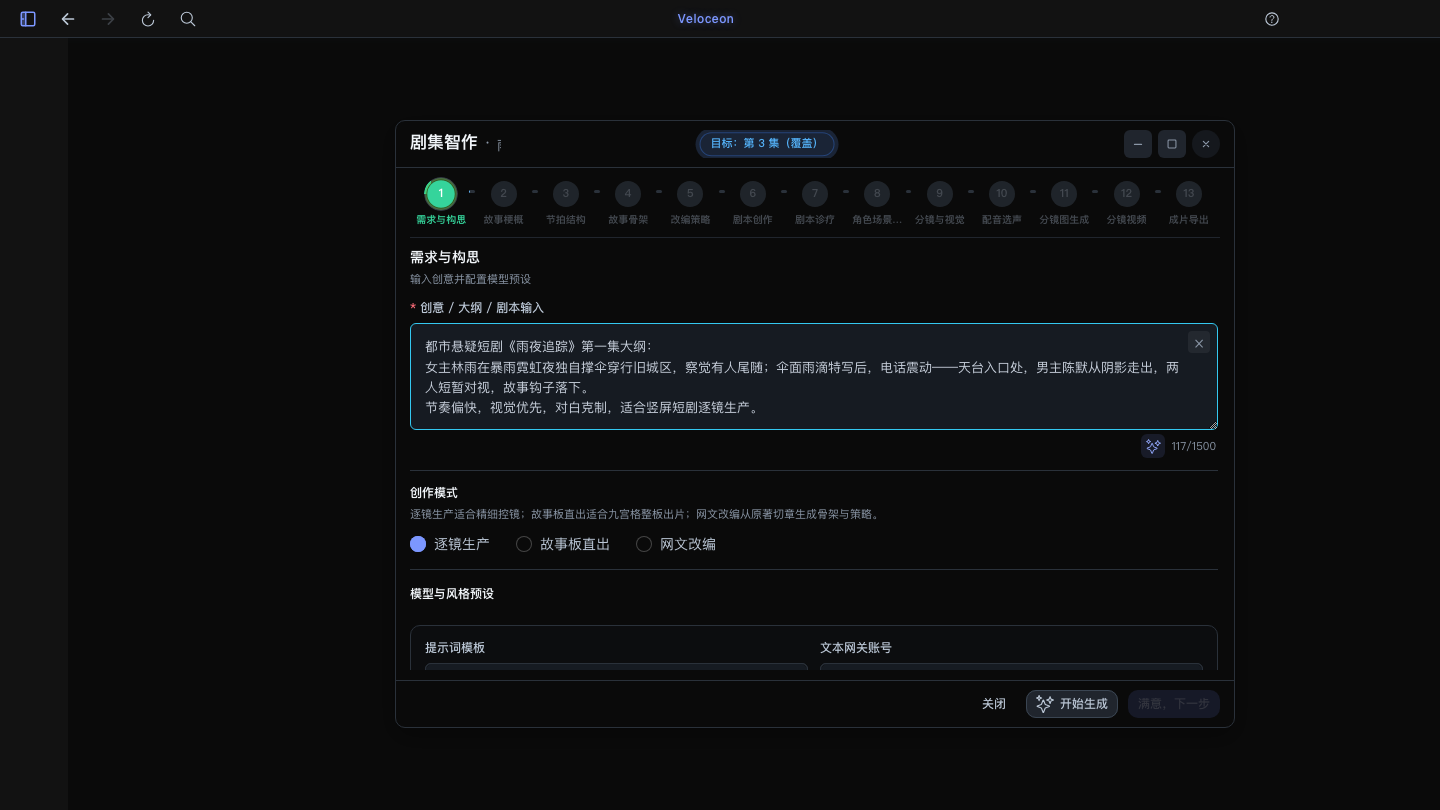
Task: Select the 网文改编 radio option
Action: pyautogui.click(x=676, y=544)
